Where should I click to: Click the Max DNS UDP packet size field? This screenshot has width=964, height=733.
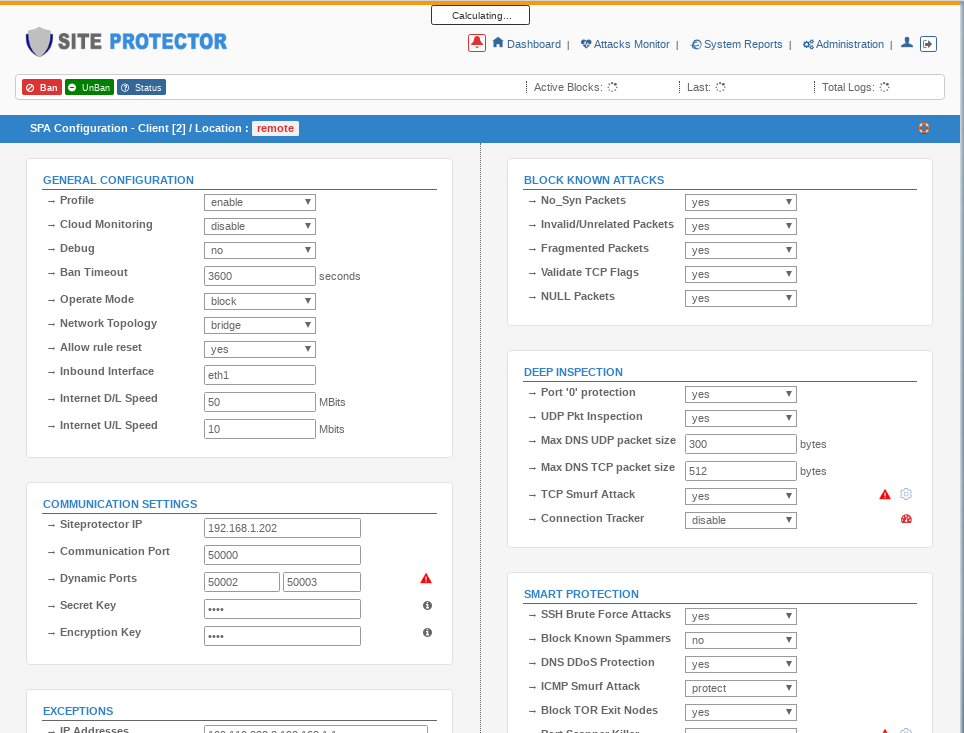[x=740, y=444]
